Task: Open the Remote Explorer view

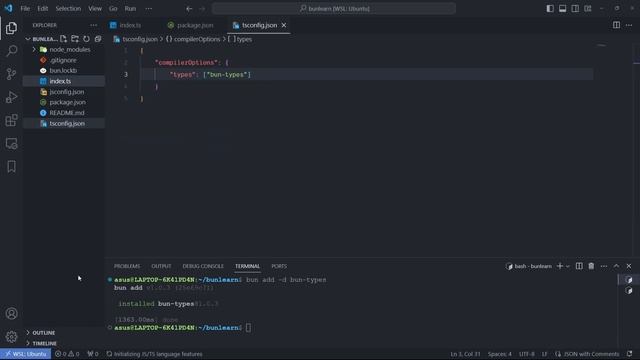Action: click(11, 143)
